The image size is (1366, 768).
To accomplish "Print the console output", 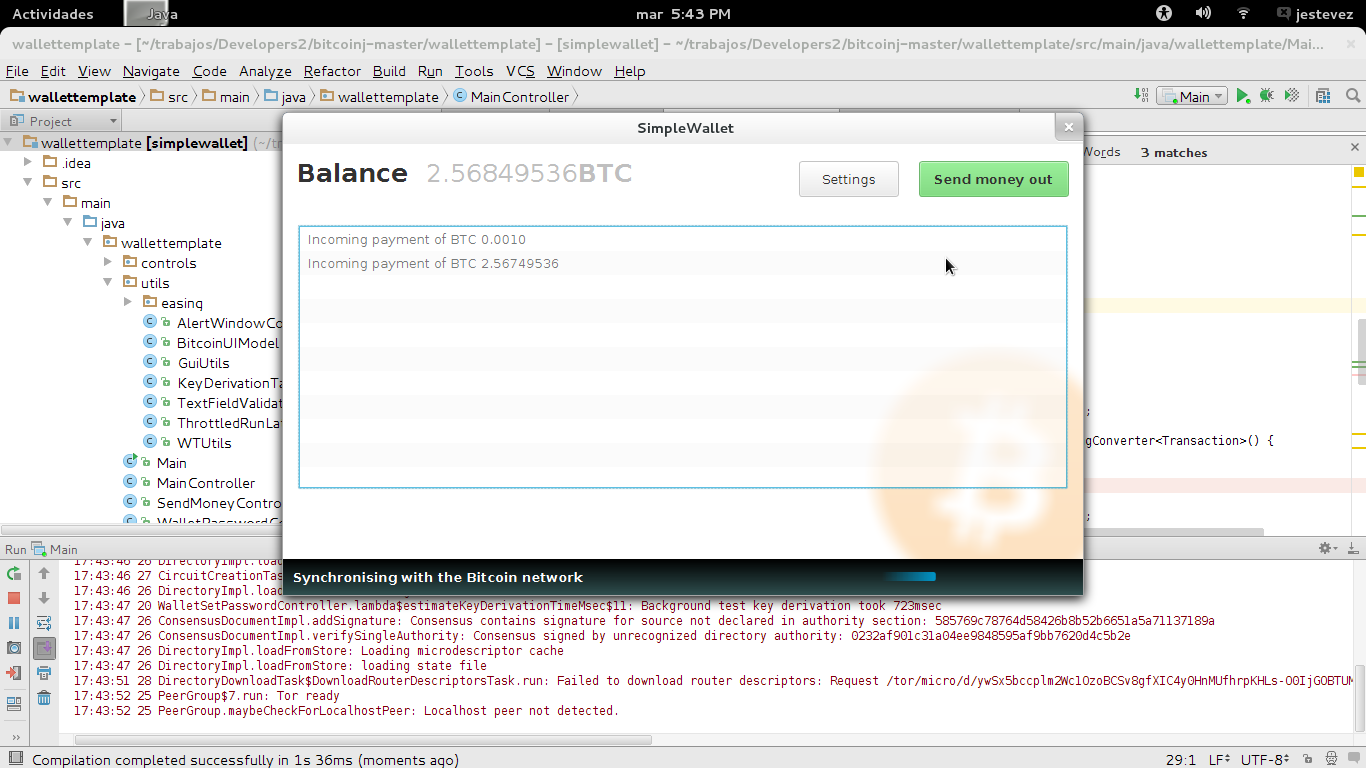I will (44, 673).
